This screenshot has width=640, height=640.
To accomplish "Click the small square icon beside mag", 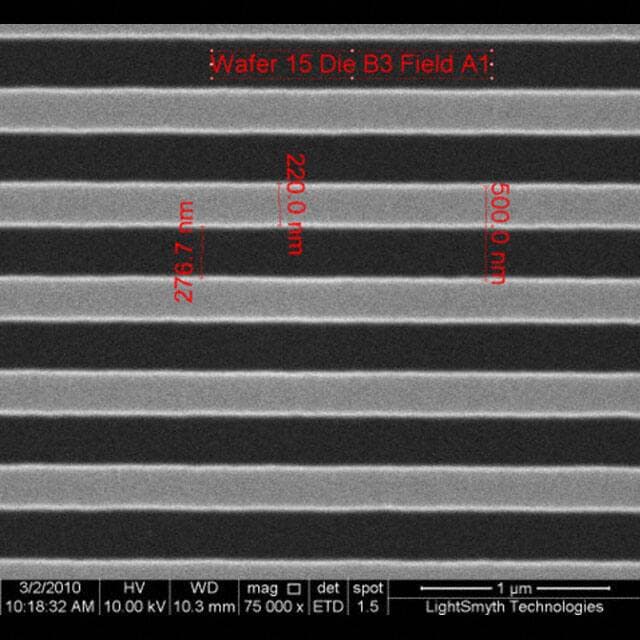I will point(294,589).
